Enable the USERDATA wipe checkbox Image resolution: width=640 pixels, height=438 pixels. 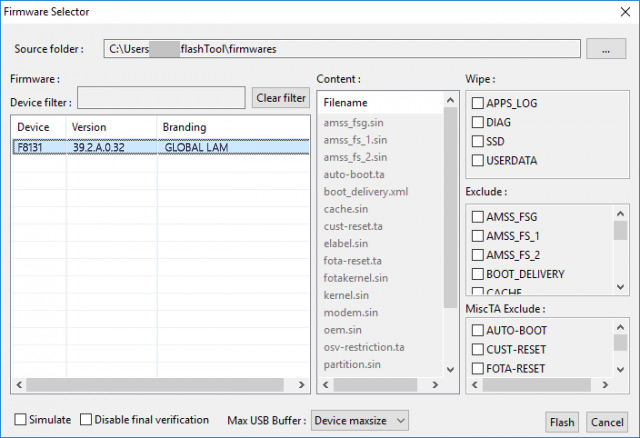(x=478, y=160)
